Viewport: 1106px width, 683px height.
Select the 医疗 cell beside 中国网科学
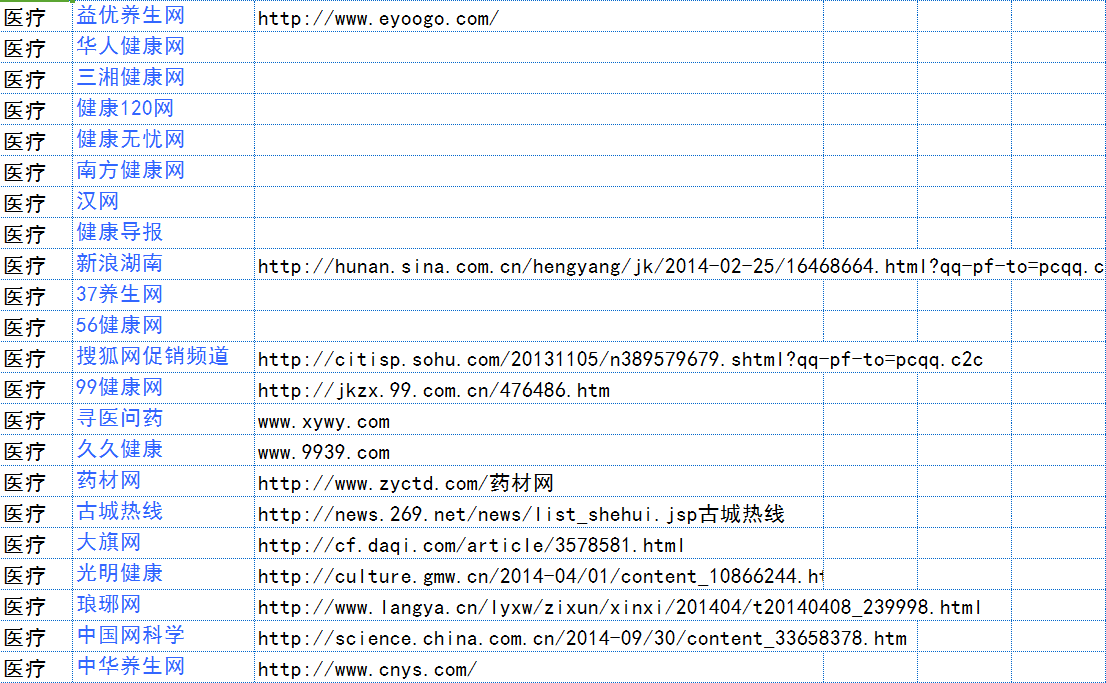click(36, 636)
